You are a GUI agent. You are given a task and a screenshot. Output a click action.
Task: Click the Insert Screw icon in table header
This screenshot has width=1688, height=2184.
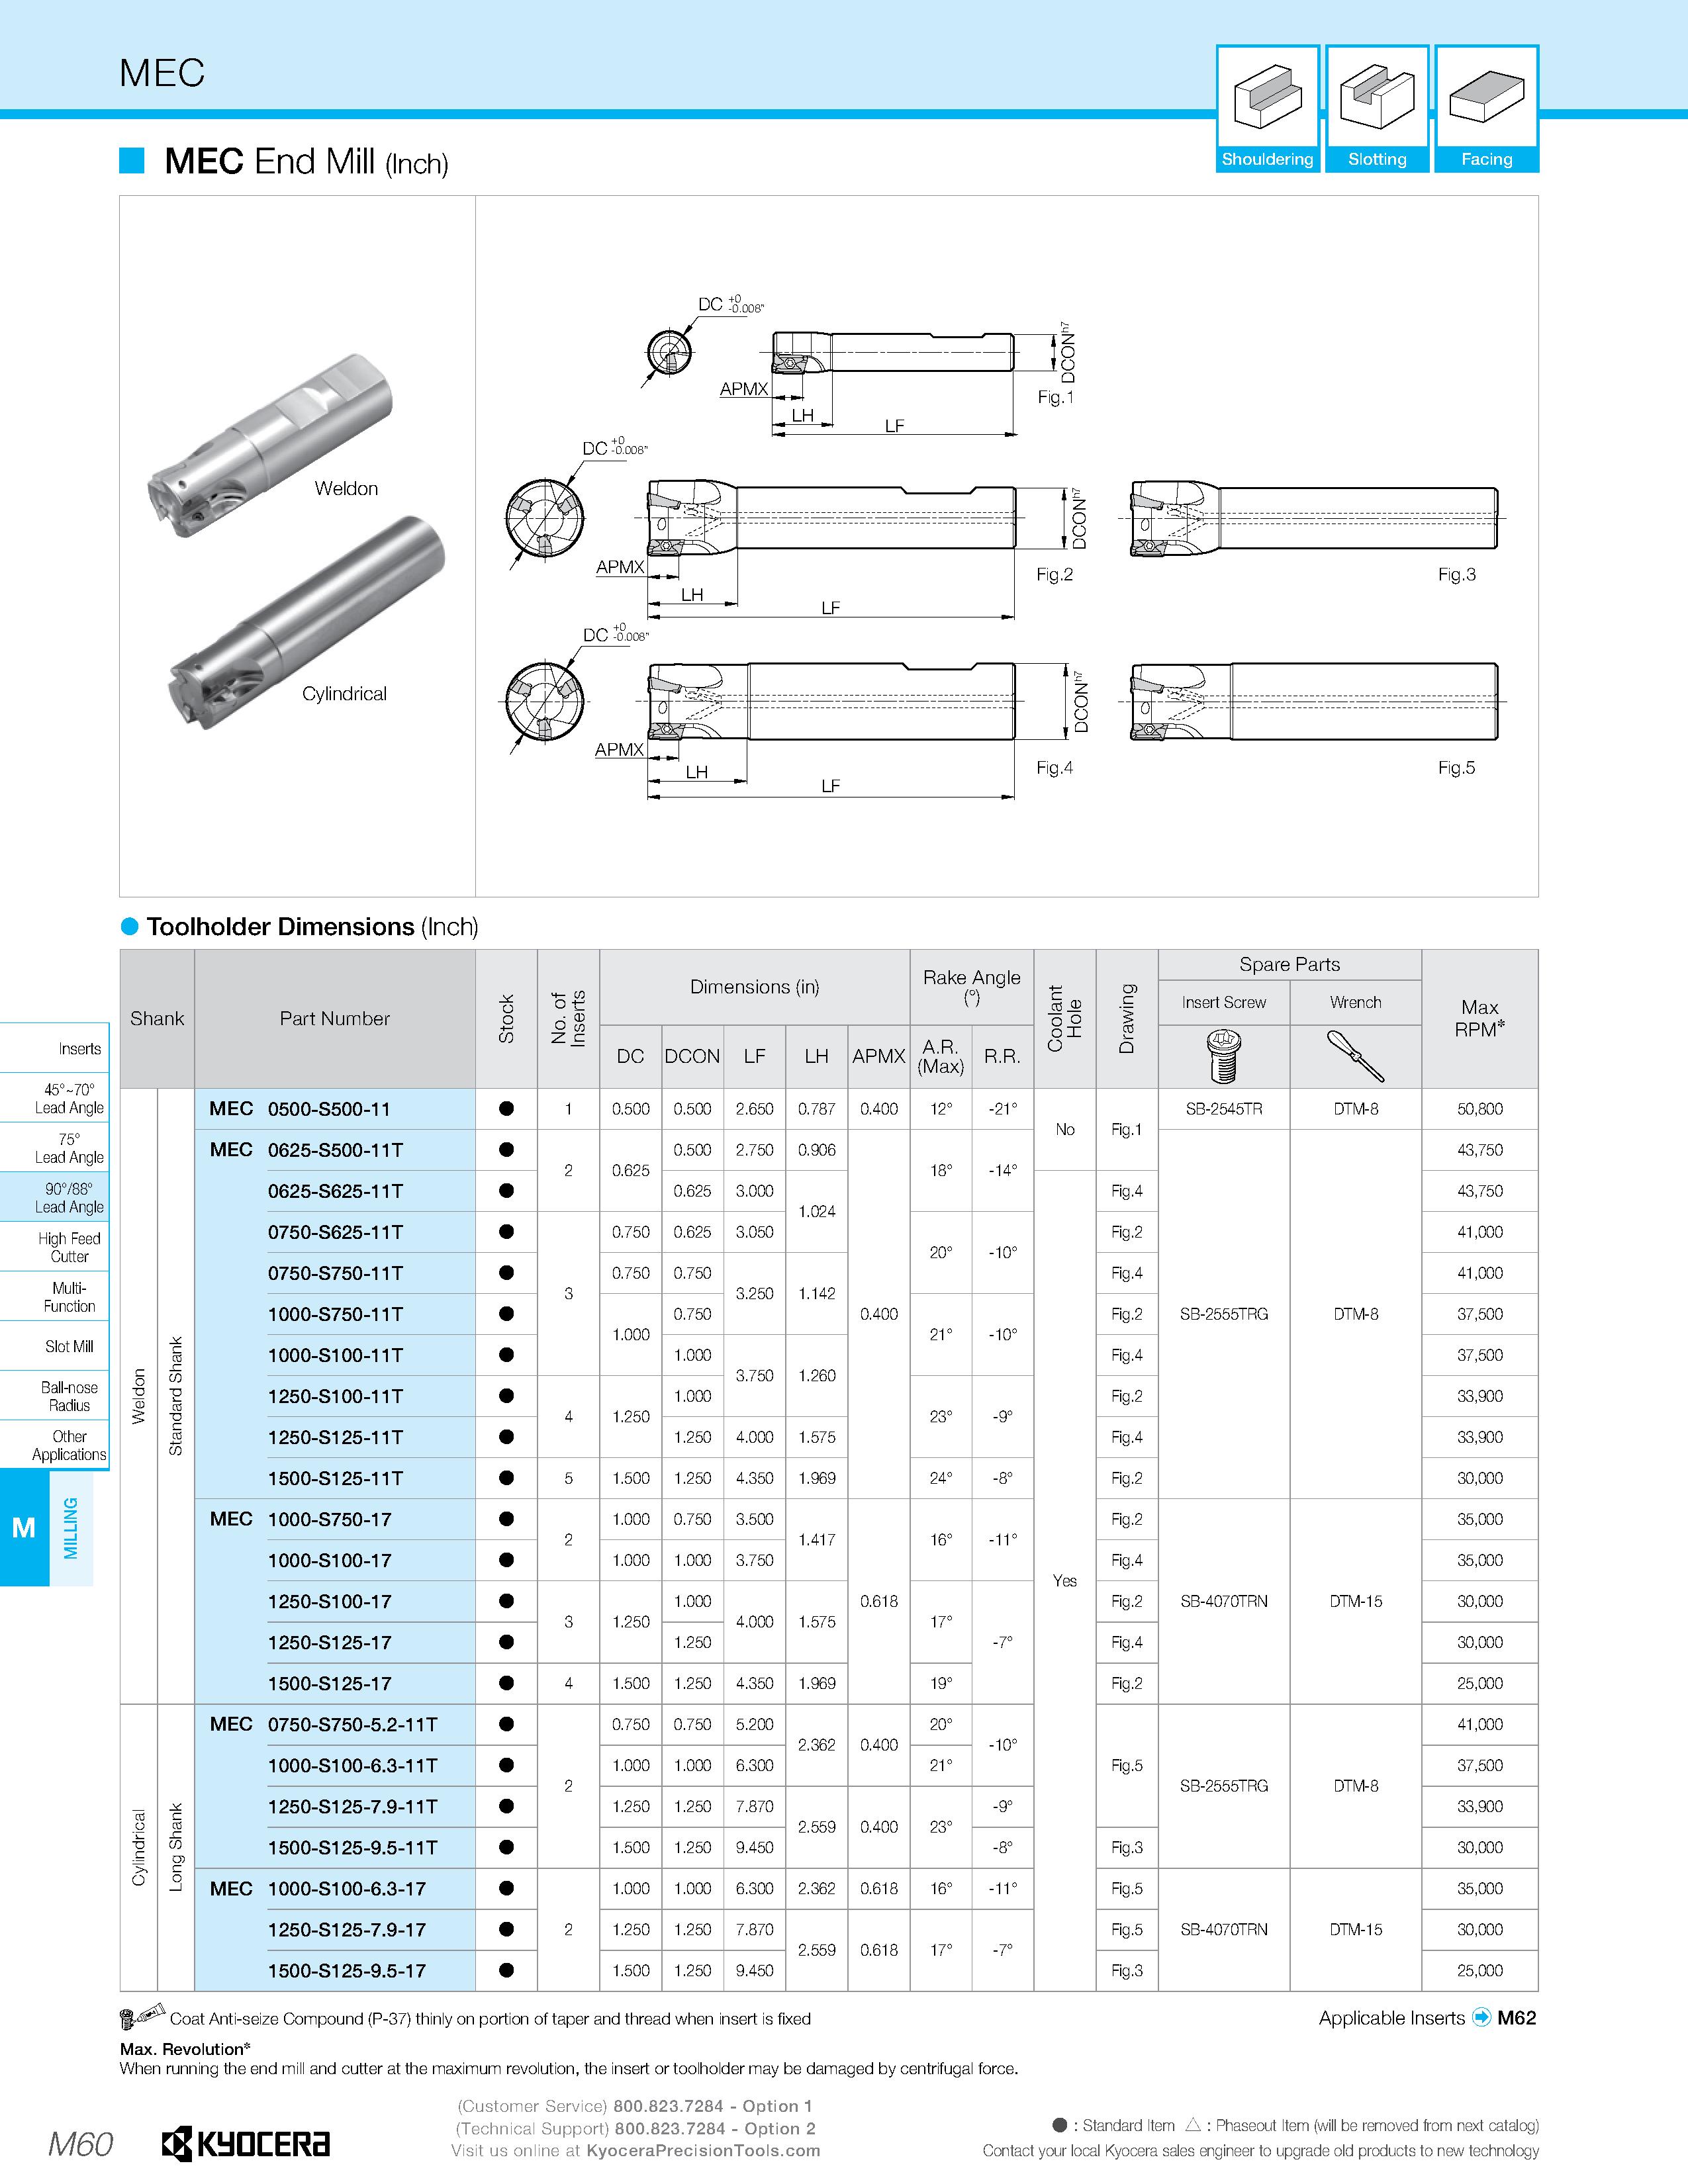(1224, 1056)
